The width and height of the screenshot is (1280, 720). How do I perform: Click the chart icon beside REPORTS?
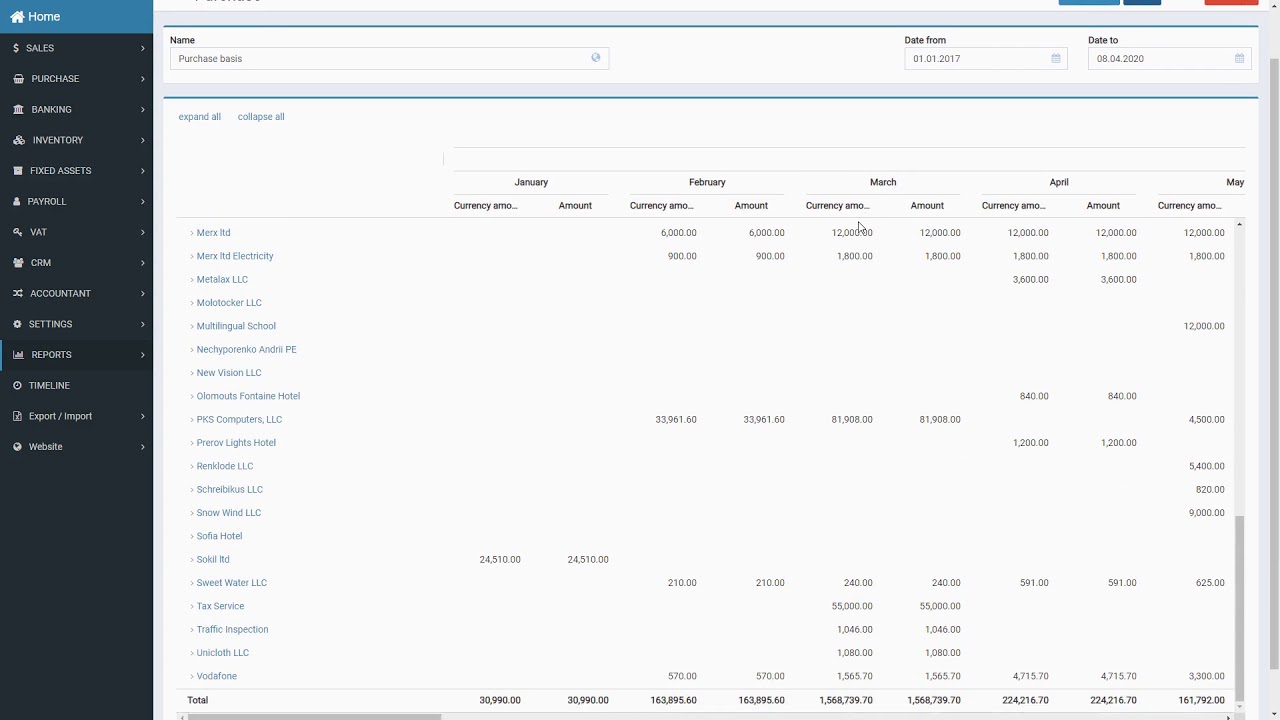pos(19,355)
